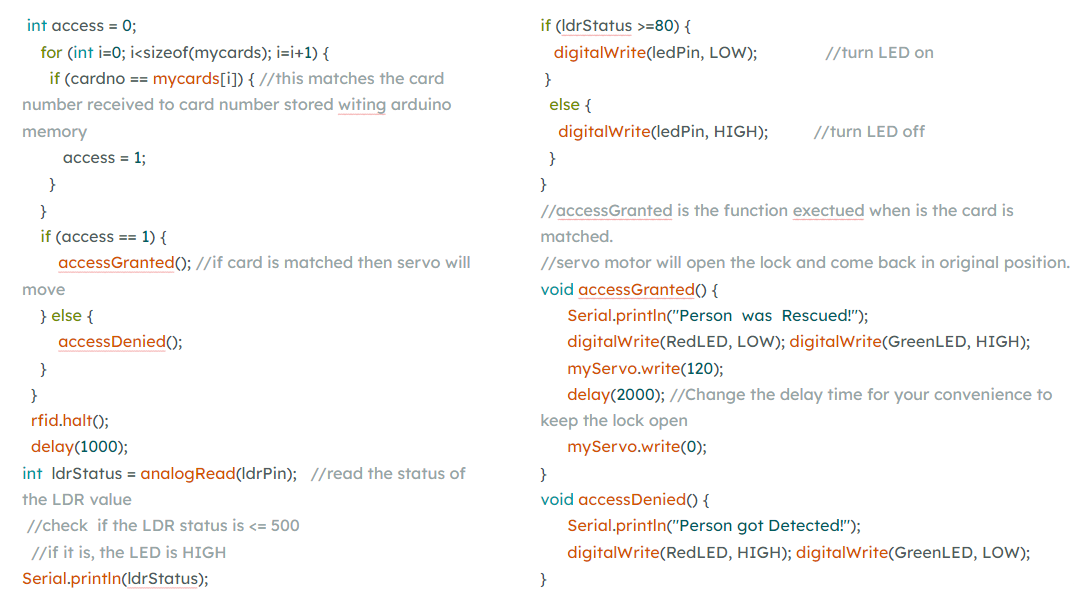Click the myServo.write(0); line
The width and height of the screenshot is (1077, 603).
tap(637, 447)
